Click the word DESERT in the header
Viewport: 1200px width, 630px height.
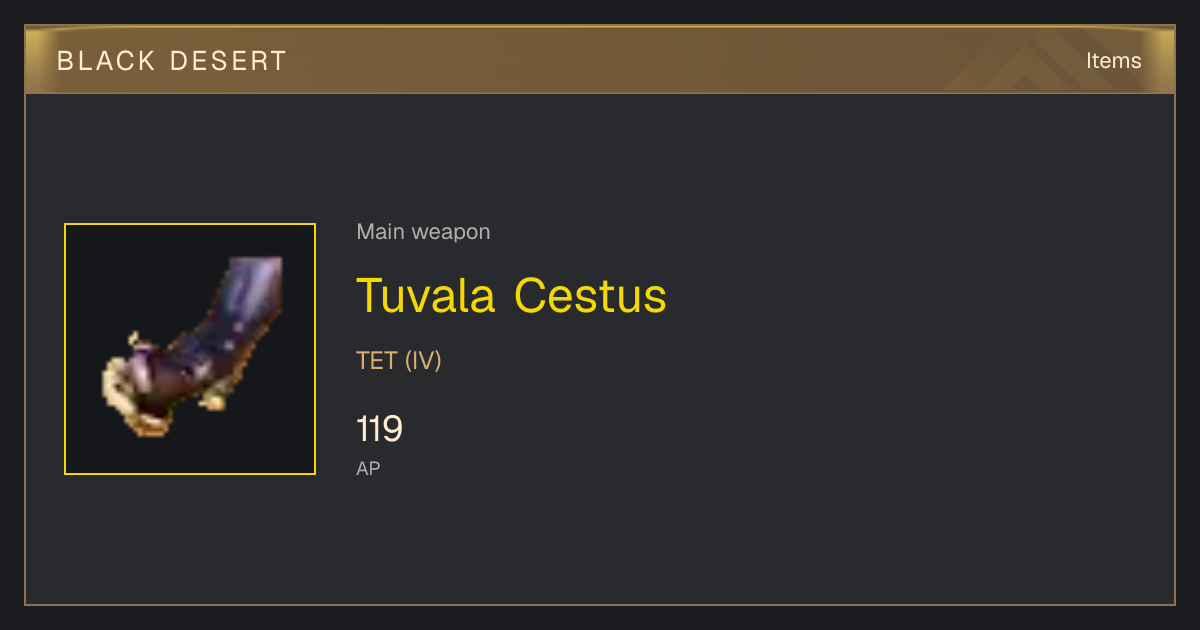click(x=229, y=61)
